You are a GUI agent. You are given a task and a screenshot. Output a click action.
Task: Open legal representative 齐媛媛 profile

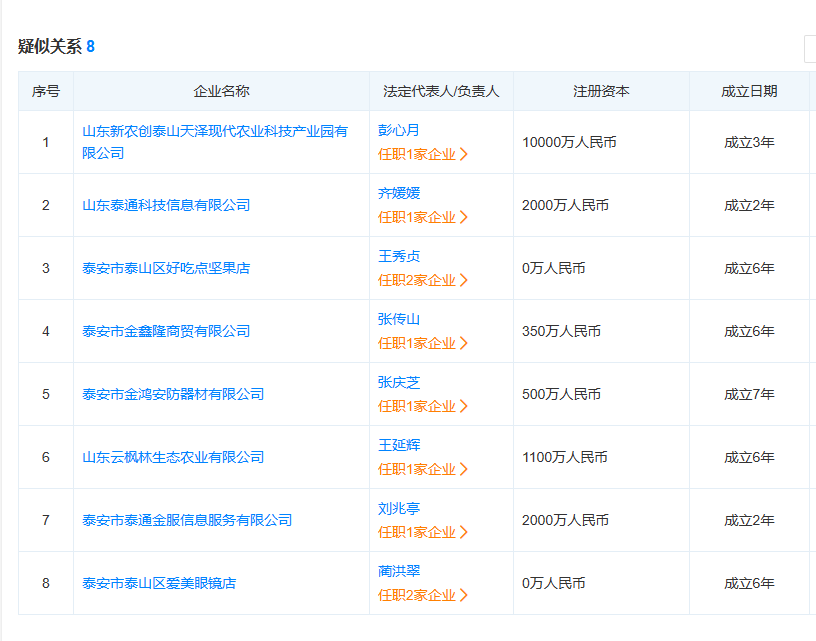click(399, 193)
